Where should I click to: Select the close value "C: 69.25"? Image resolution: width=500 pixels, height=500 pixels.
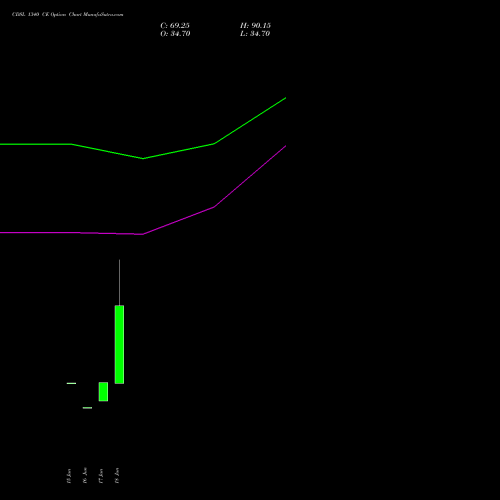pos(175,26)
